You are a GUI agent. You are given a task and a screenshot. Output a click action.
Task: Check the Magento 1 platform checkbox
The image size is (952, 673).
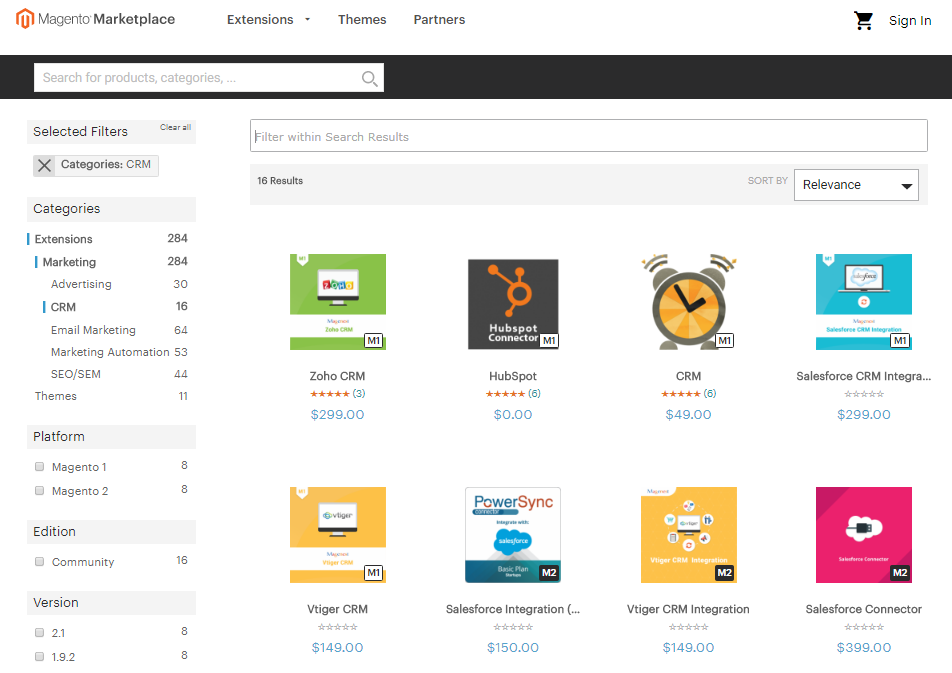pyautogui.click(x=39, y=466)
